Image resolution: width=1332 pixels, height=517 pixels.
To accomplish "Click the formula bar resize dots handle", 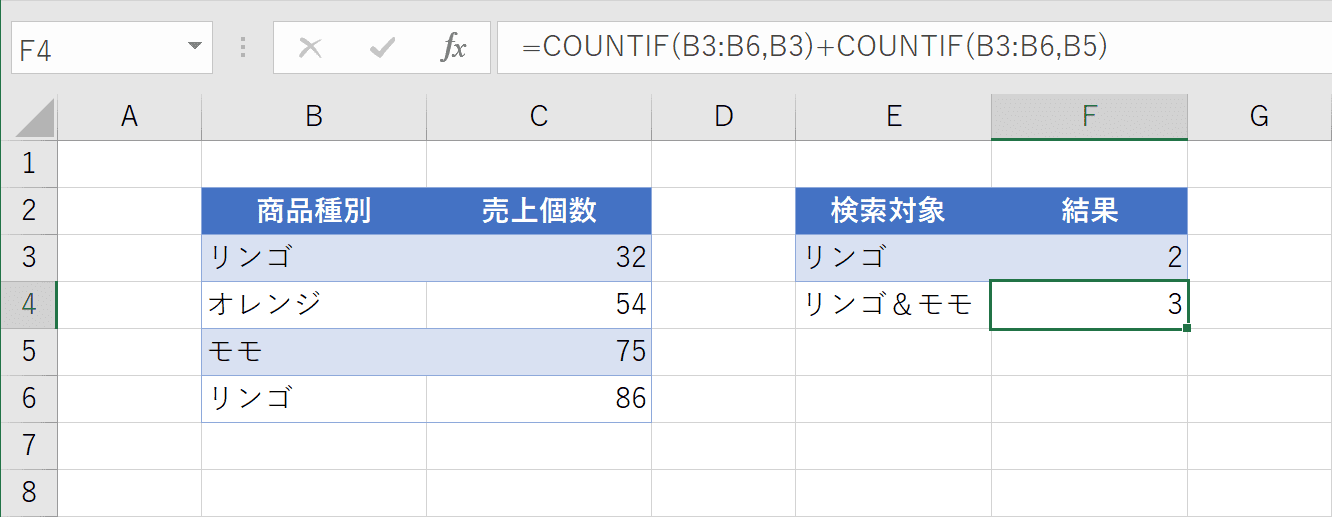I will [x=243, y=48].
